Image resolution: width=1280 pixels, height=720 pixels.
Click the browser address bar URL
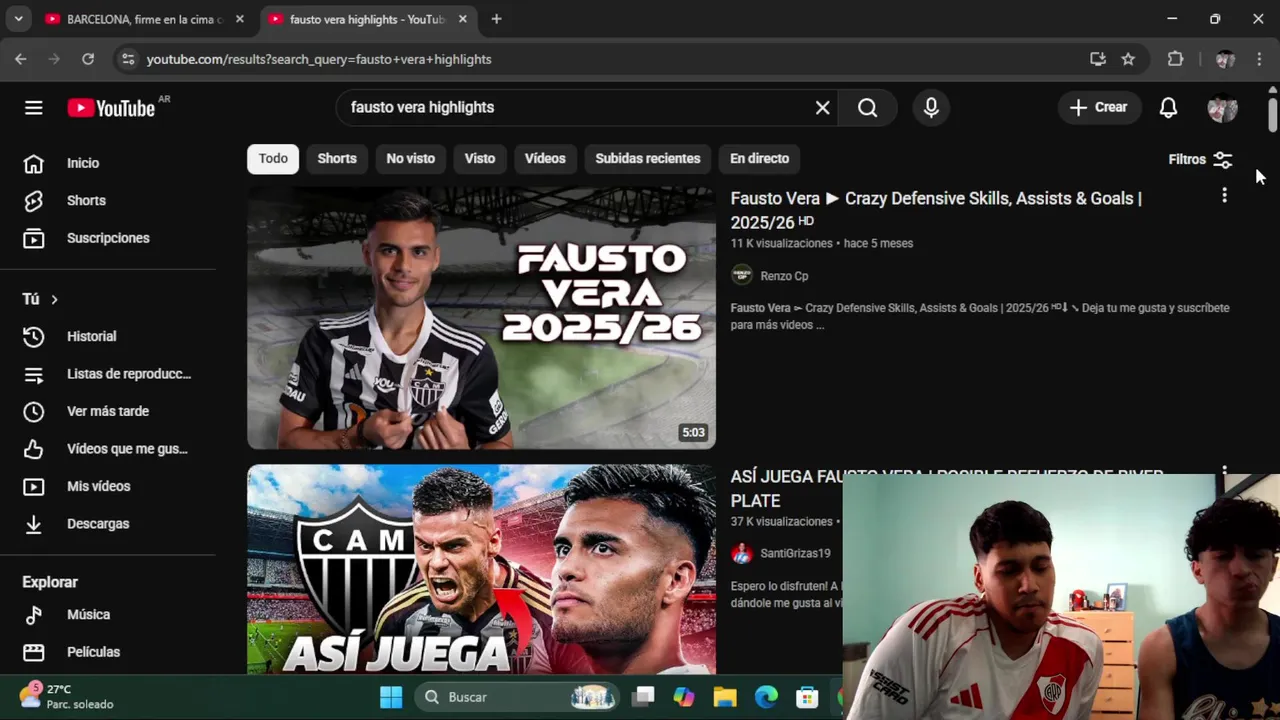click(319, 59)
